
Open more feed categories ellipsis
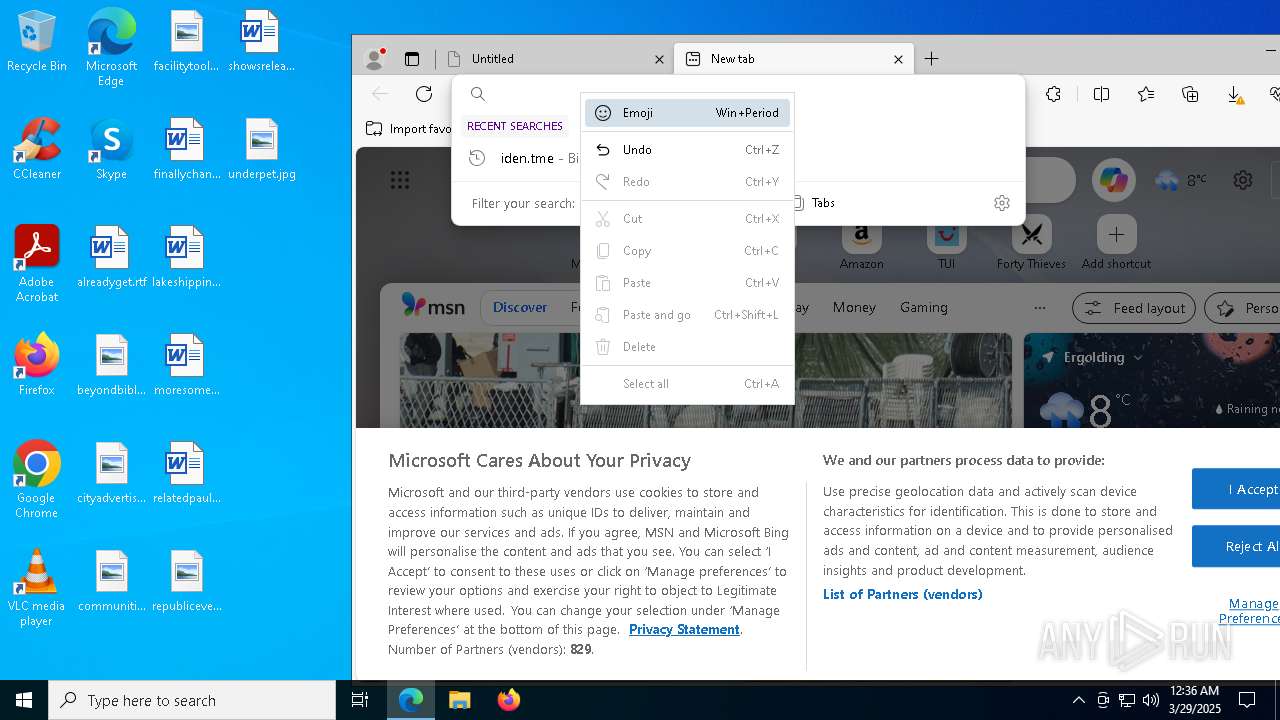click(x=1040, y=307)
